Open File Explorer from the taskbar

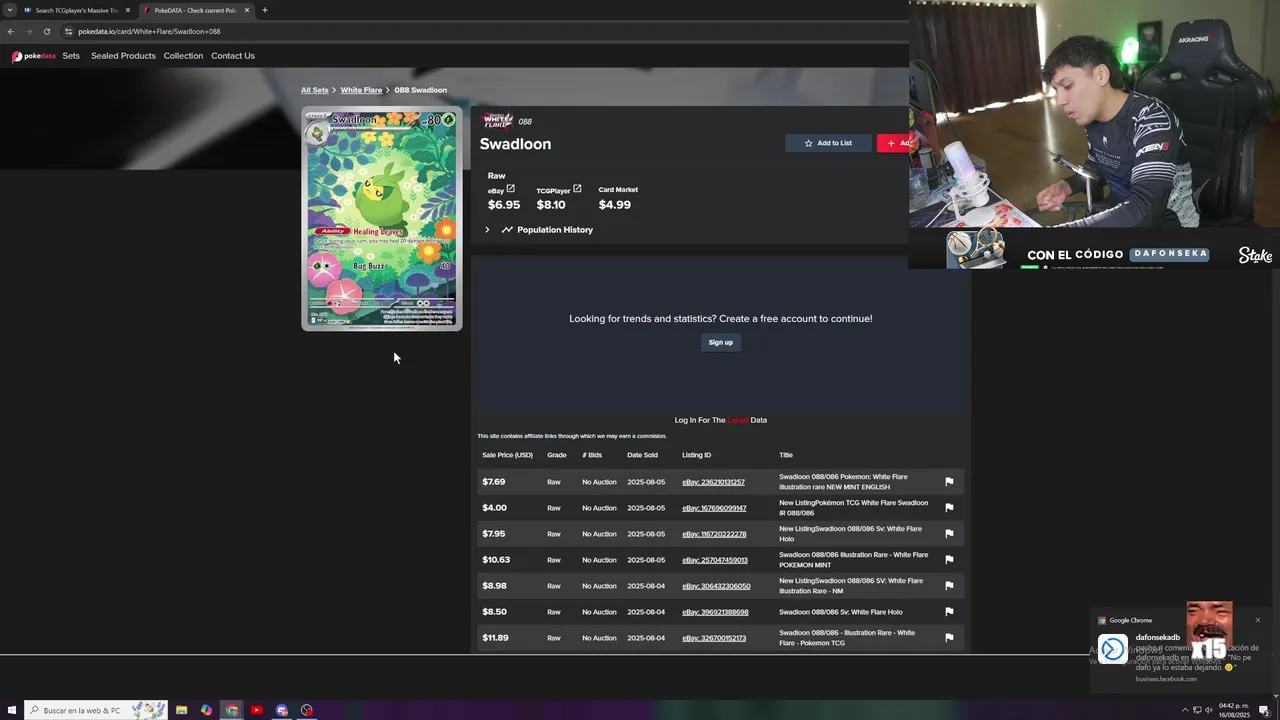(x=181, y=710)
